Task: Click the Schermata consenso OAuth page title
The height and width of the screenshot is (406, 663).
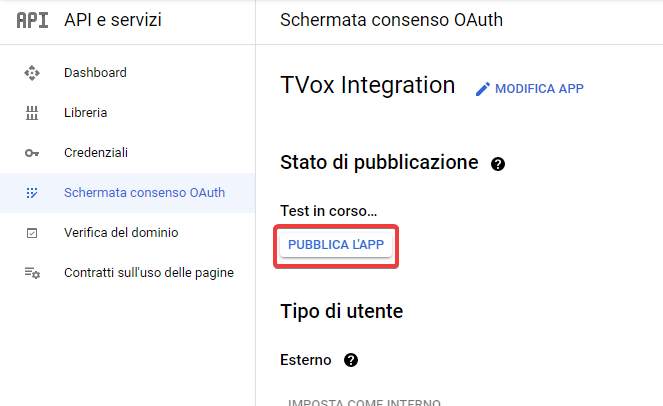Action: click(392, 20)
